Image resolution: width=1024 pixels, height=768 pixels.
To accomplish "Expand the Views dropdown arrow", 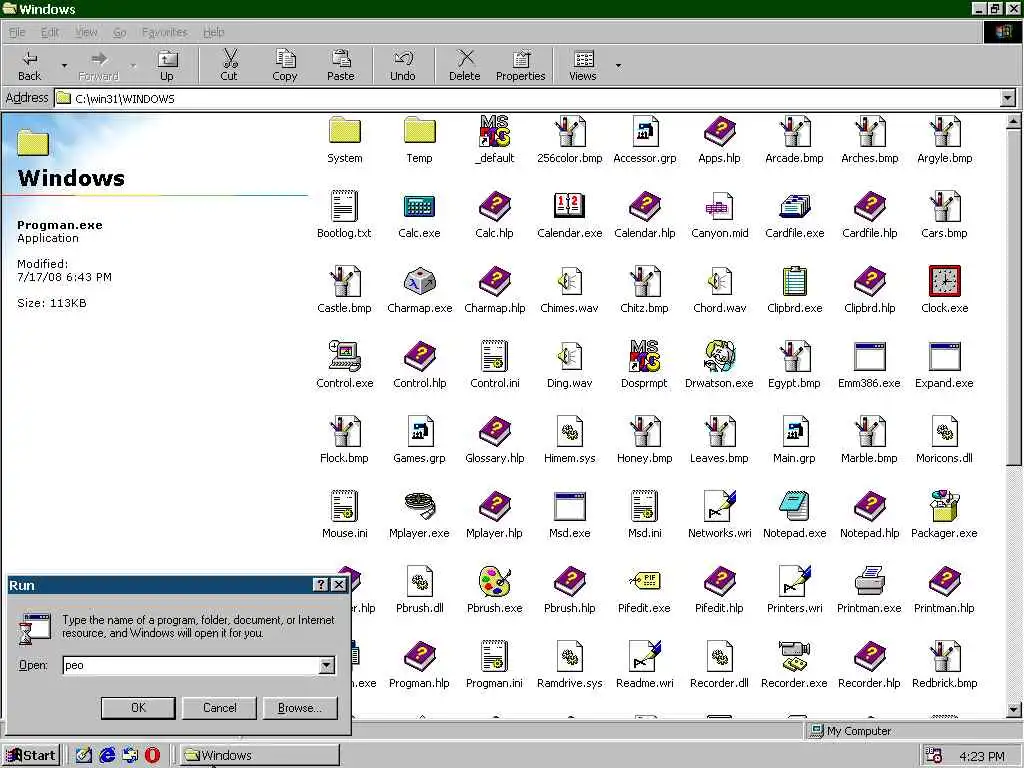I will click(x=618, y=65).
